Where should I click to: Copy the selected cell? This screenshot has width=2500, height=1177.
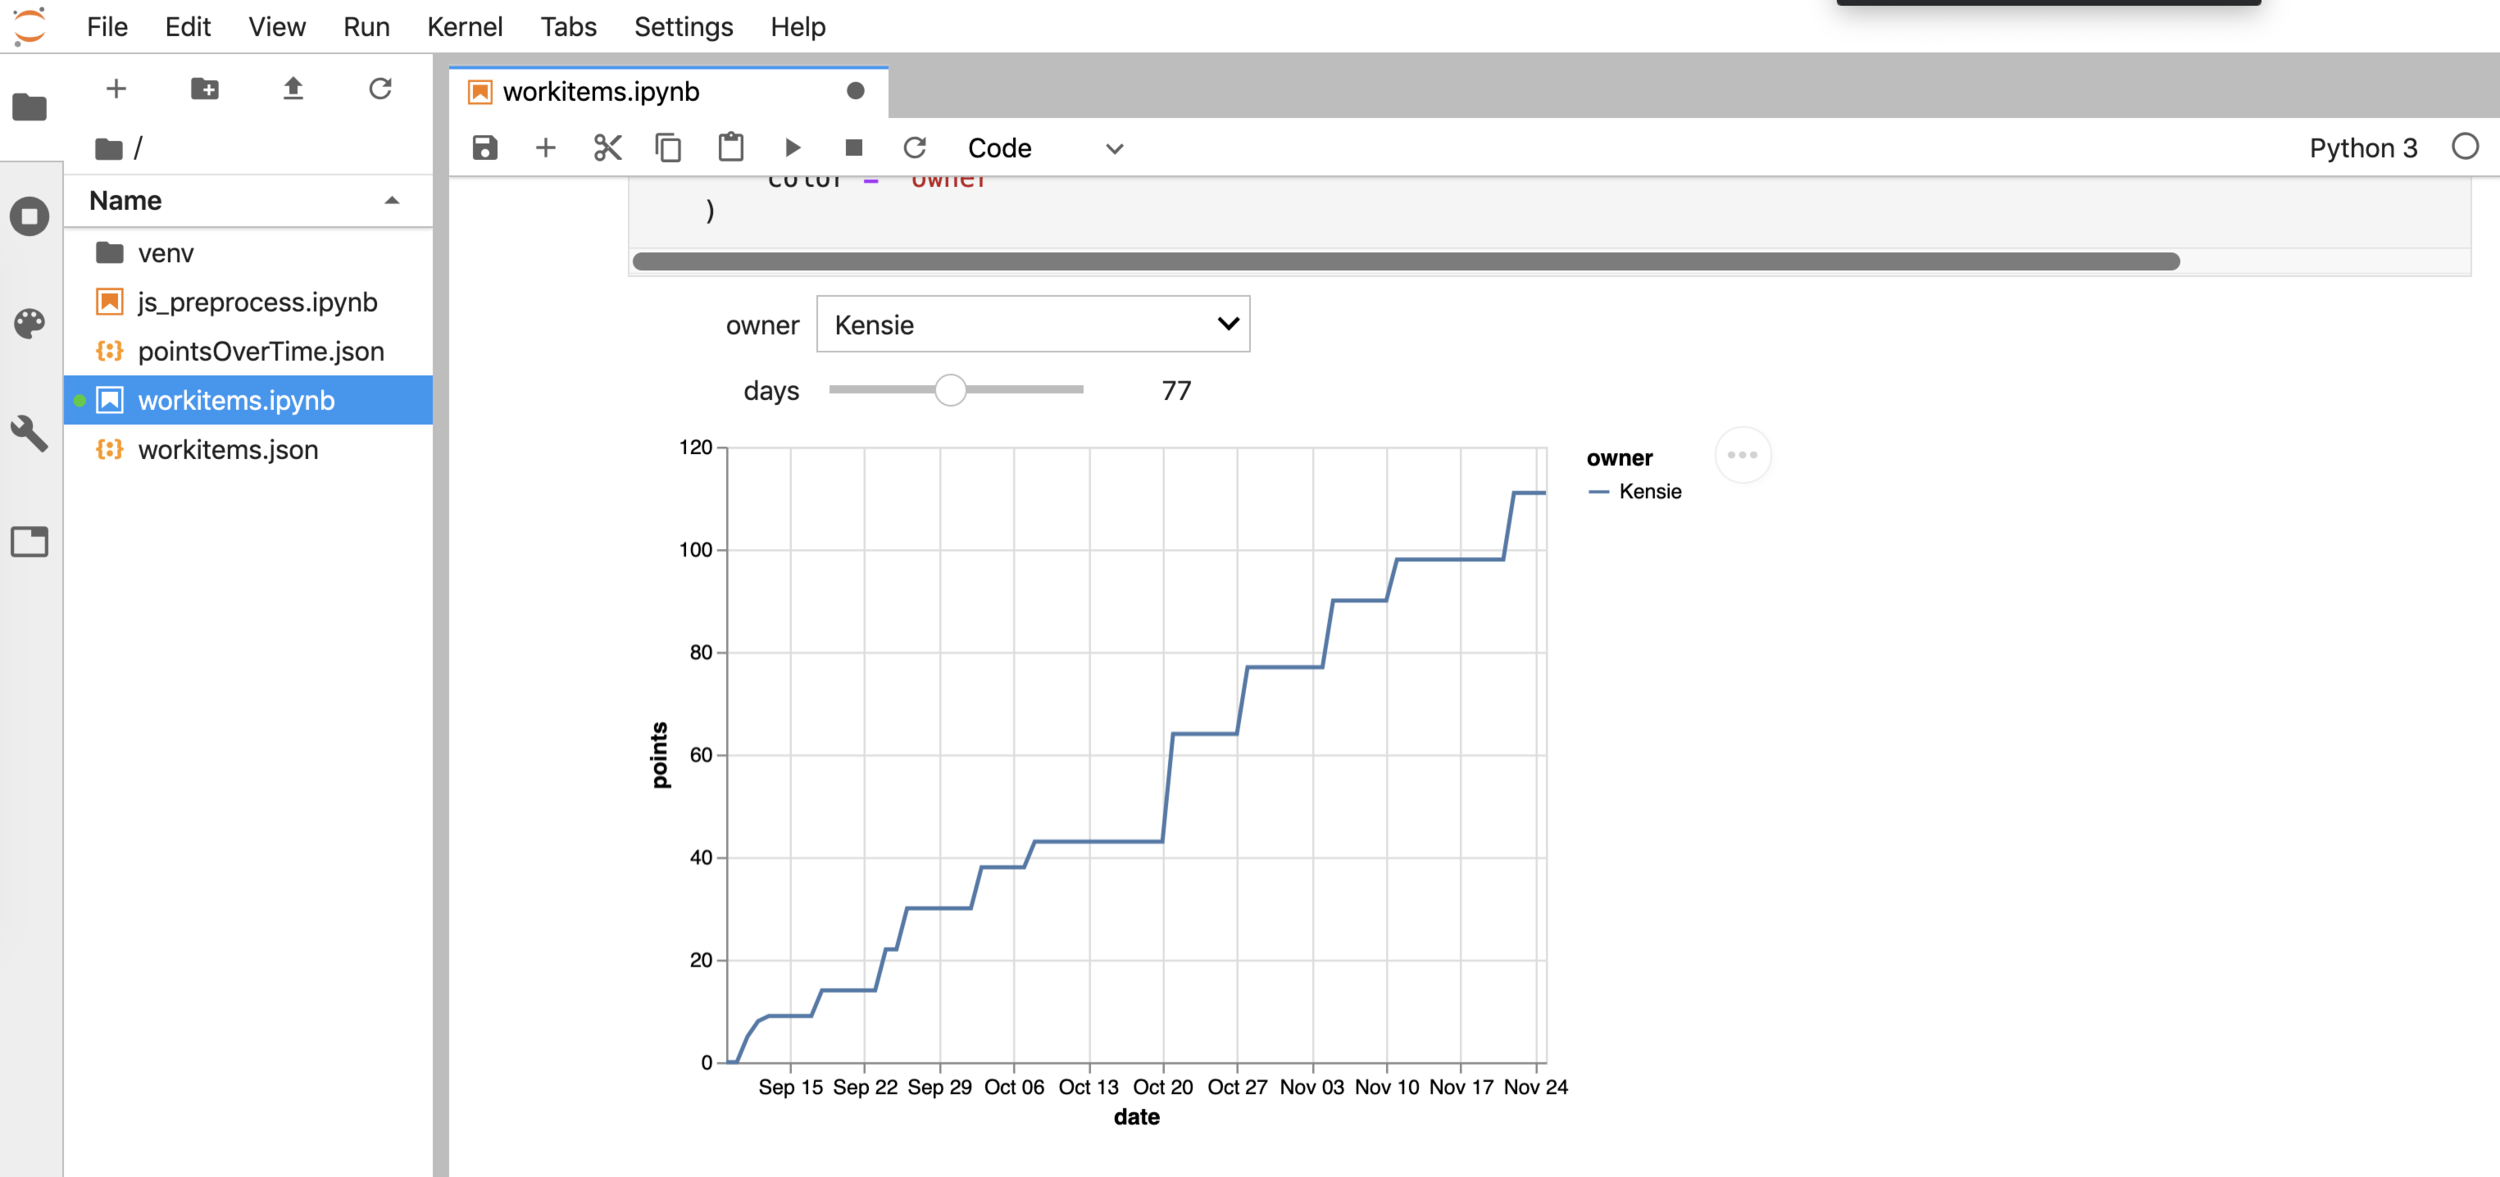pos(668,148)
